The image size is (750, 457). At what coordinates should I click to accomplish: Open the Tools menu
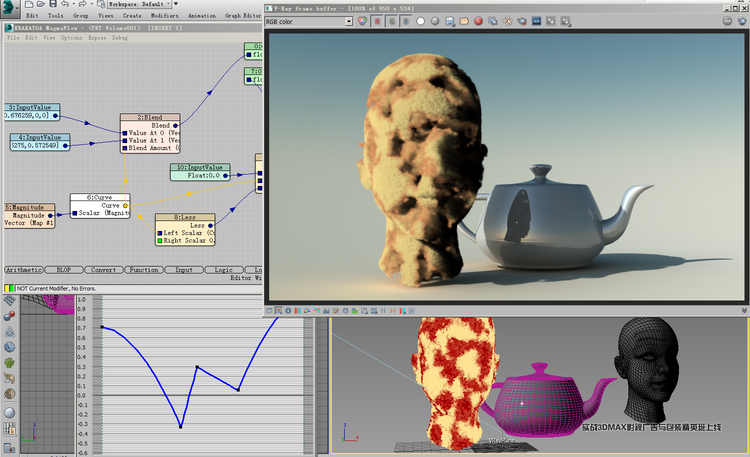(x=55, y=15)
